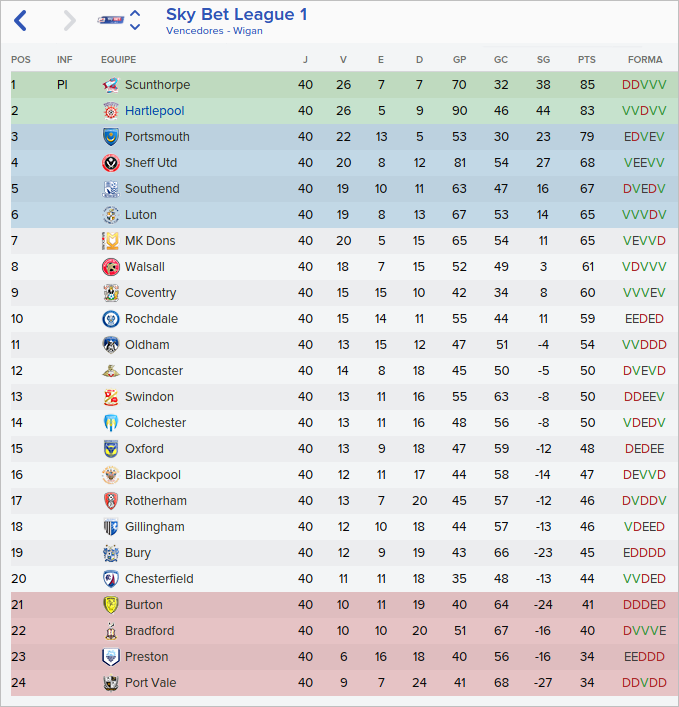Sort table by the PTS column

(x=586, y=60)
